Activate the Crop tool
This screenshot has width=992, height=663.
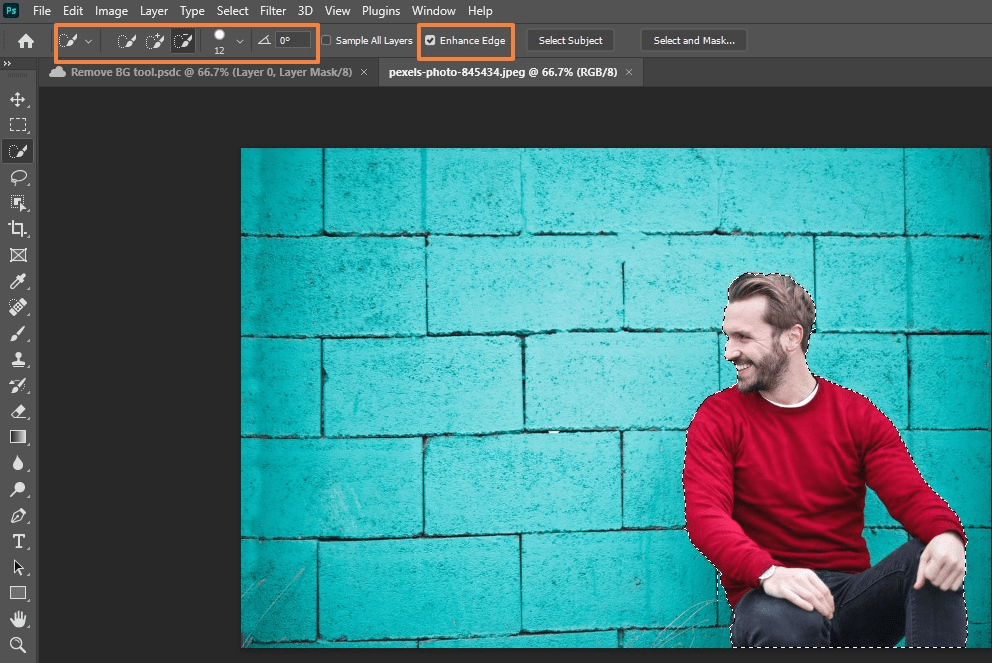pyautogui.click(x=17, y=229)
